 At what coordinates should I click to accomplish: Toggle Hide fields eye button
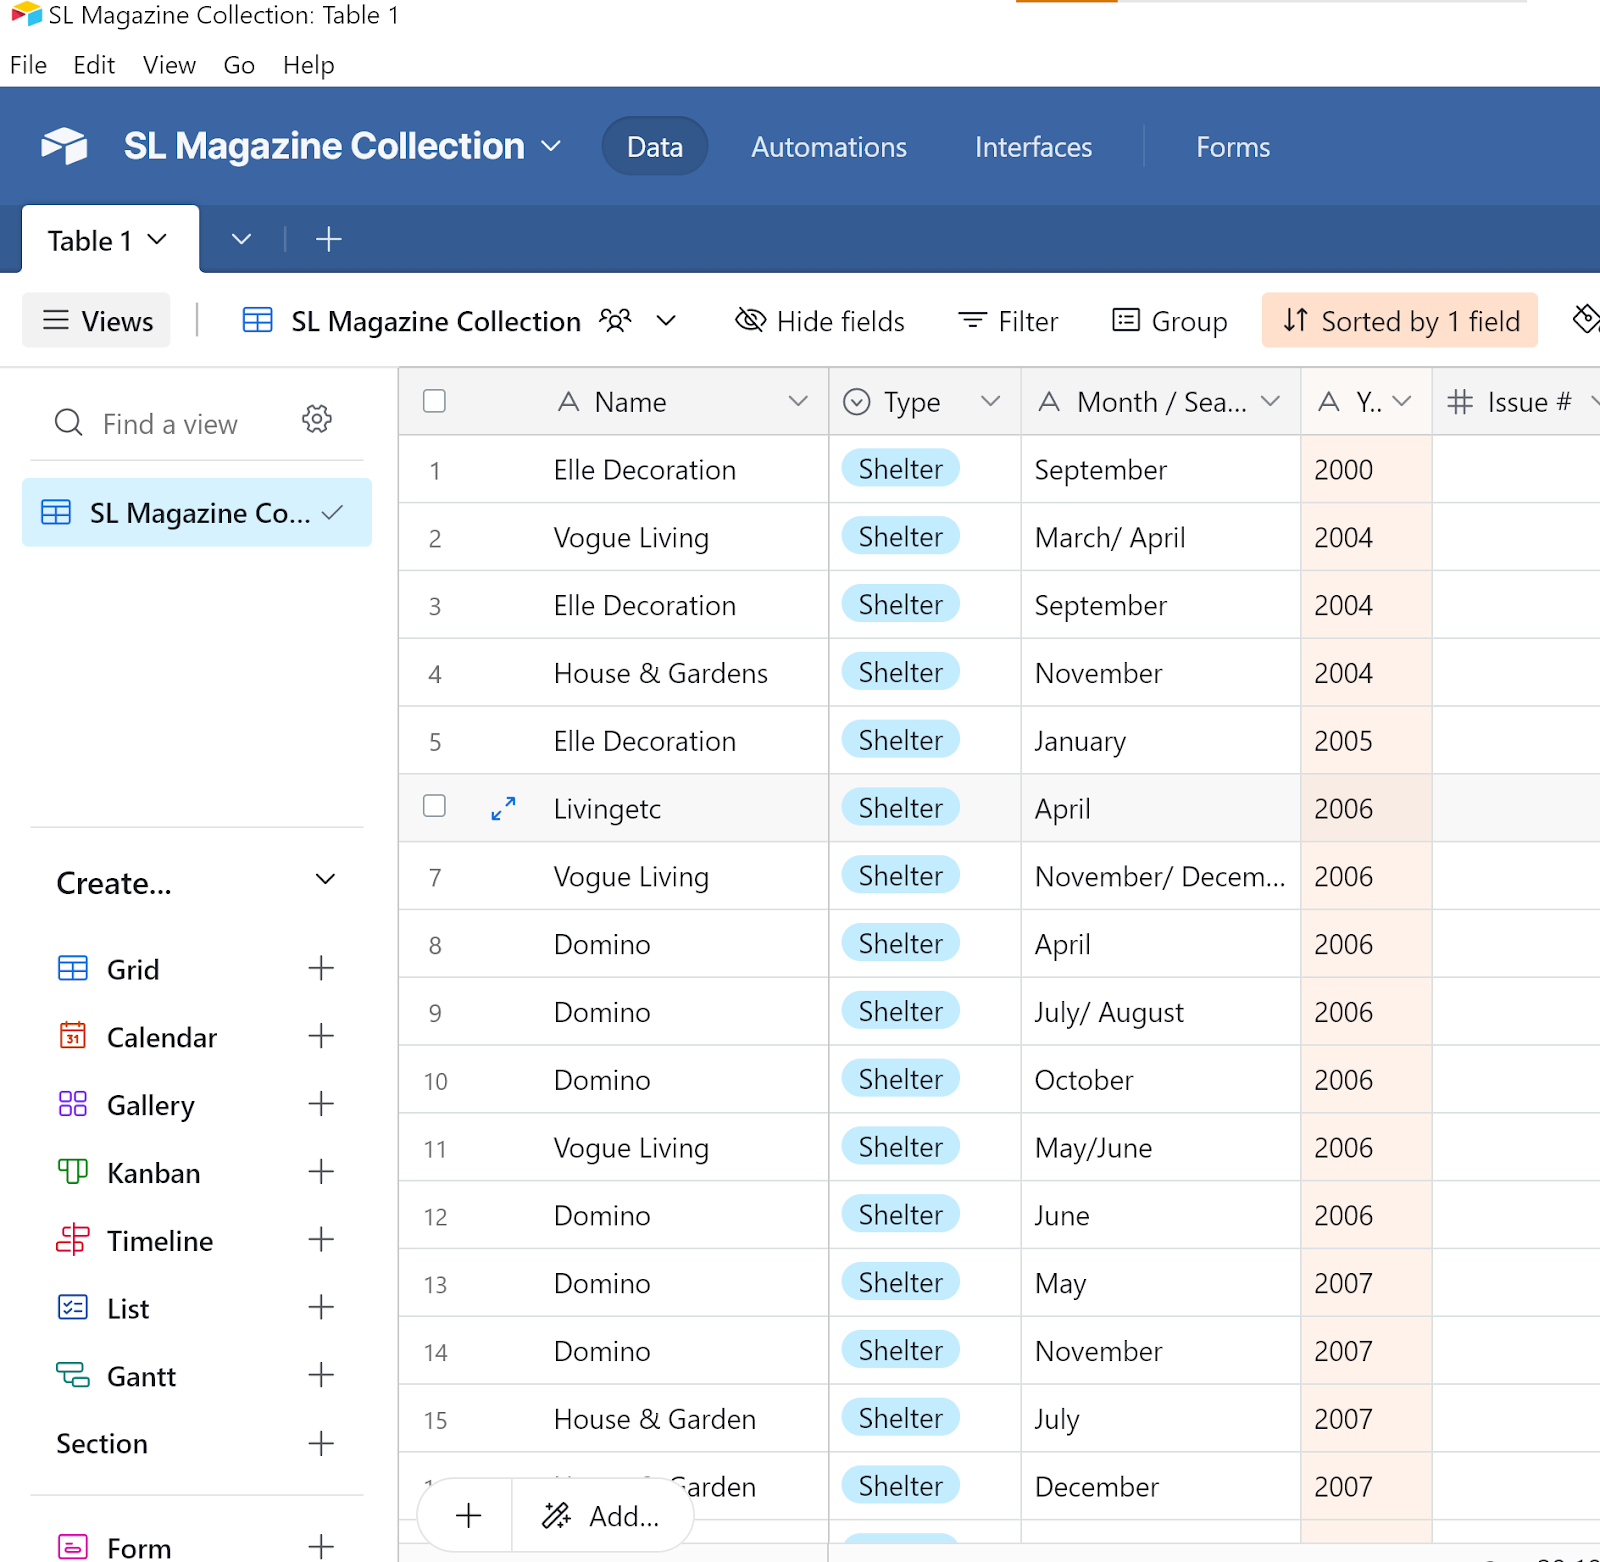point(820,321)
